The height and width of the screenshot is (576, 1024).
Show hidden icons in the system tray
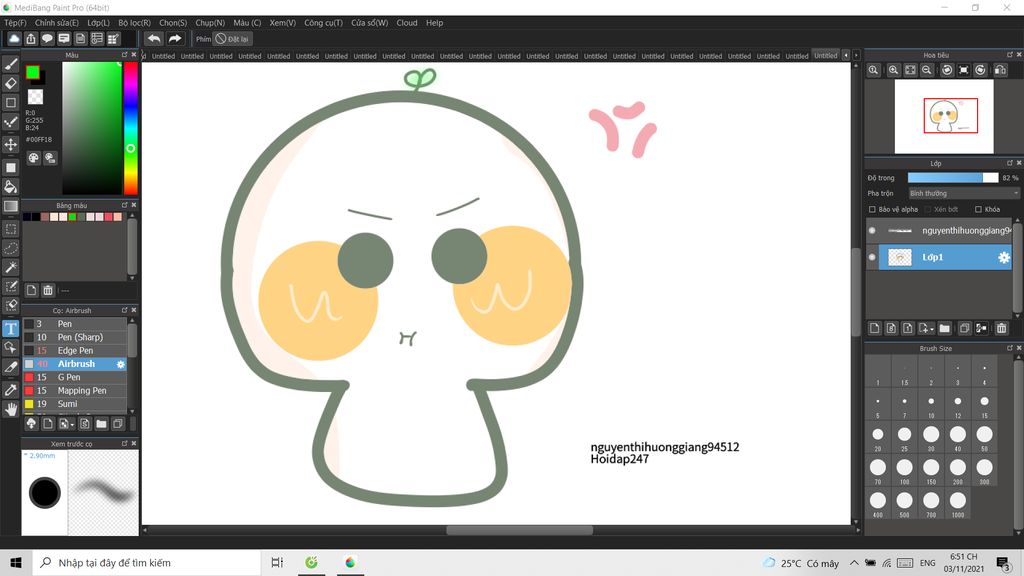click(854, 562)
